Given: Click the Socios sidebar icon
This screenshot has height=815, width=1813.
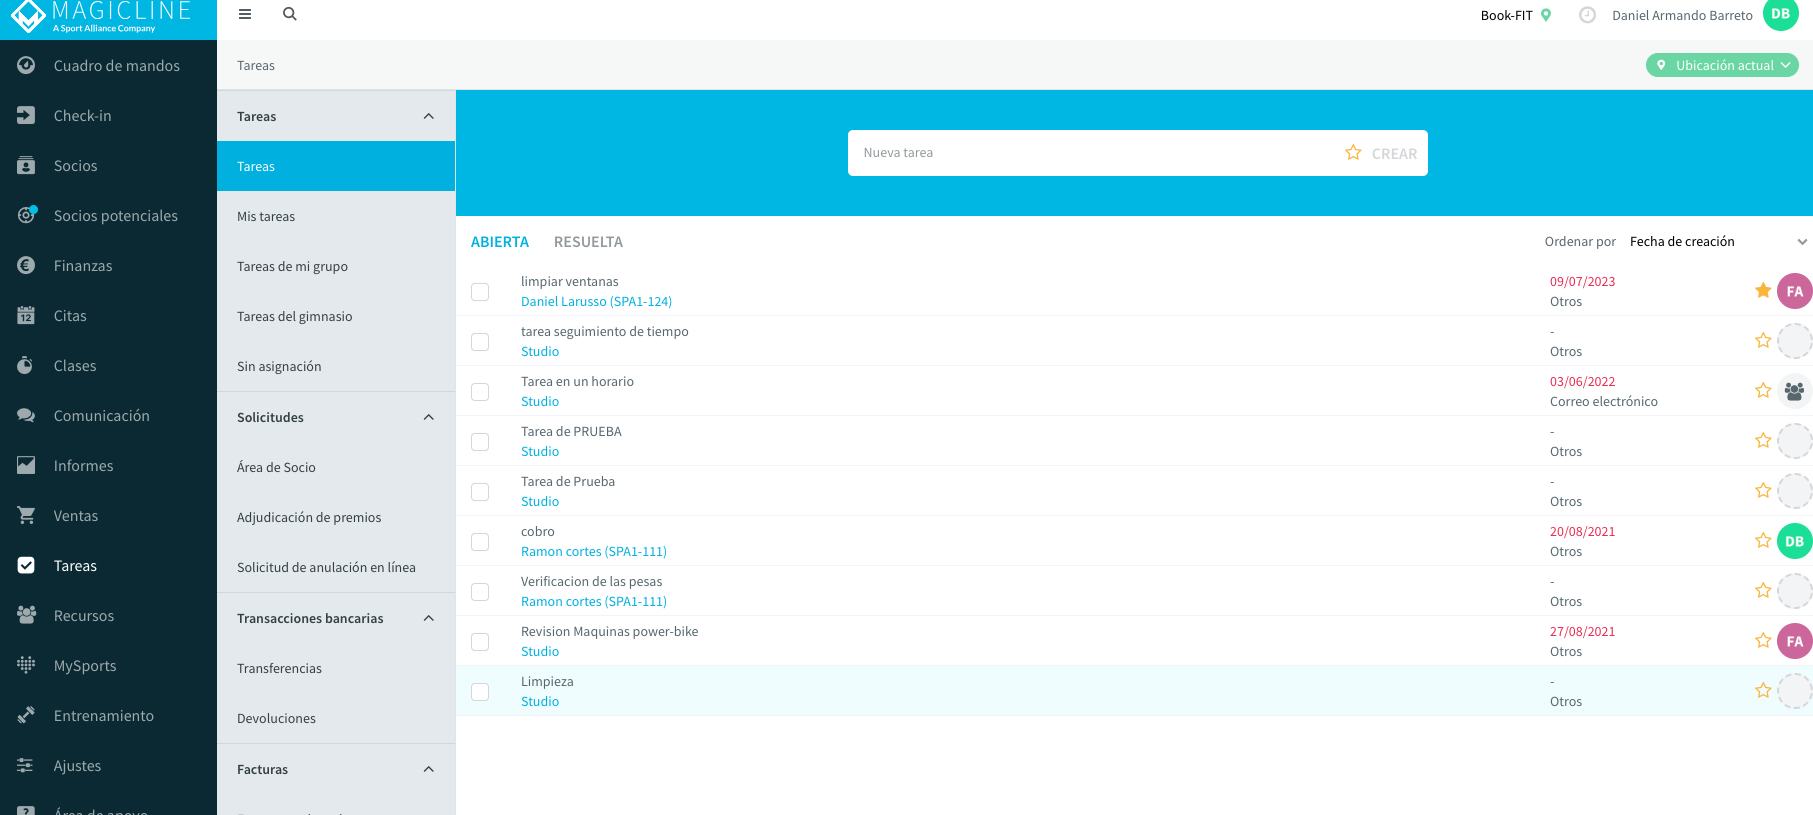Looking at the screenshot, I should click(x=26, y=165).
